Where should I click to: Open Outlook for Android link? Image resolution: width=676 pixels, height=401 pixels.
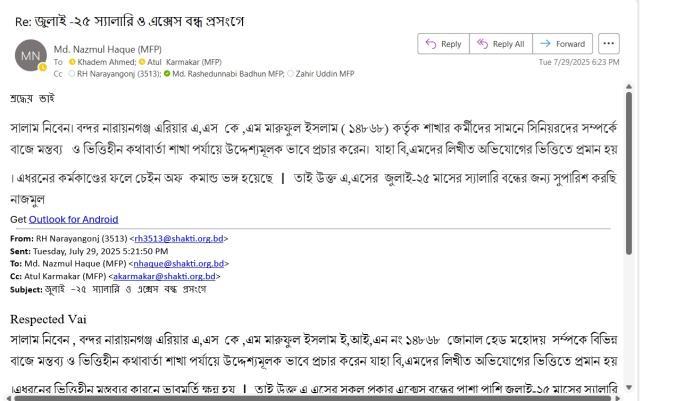click(73, 219)
